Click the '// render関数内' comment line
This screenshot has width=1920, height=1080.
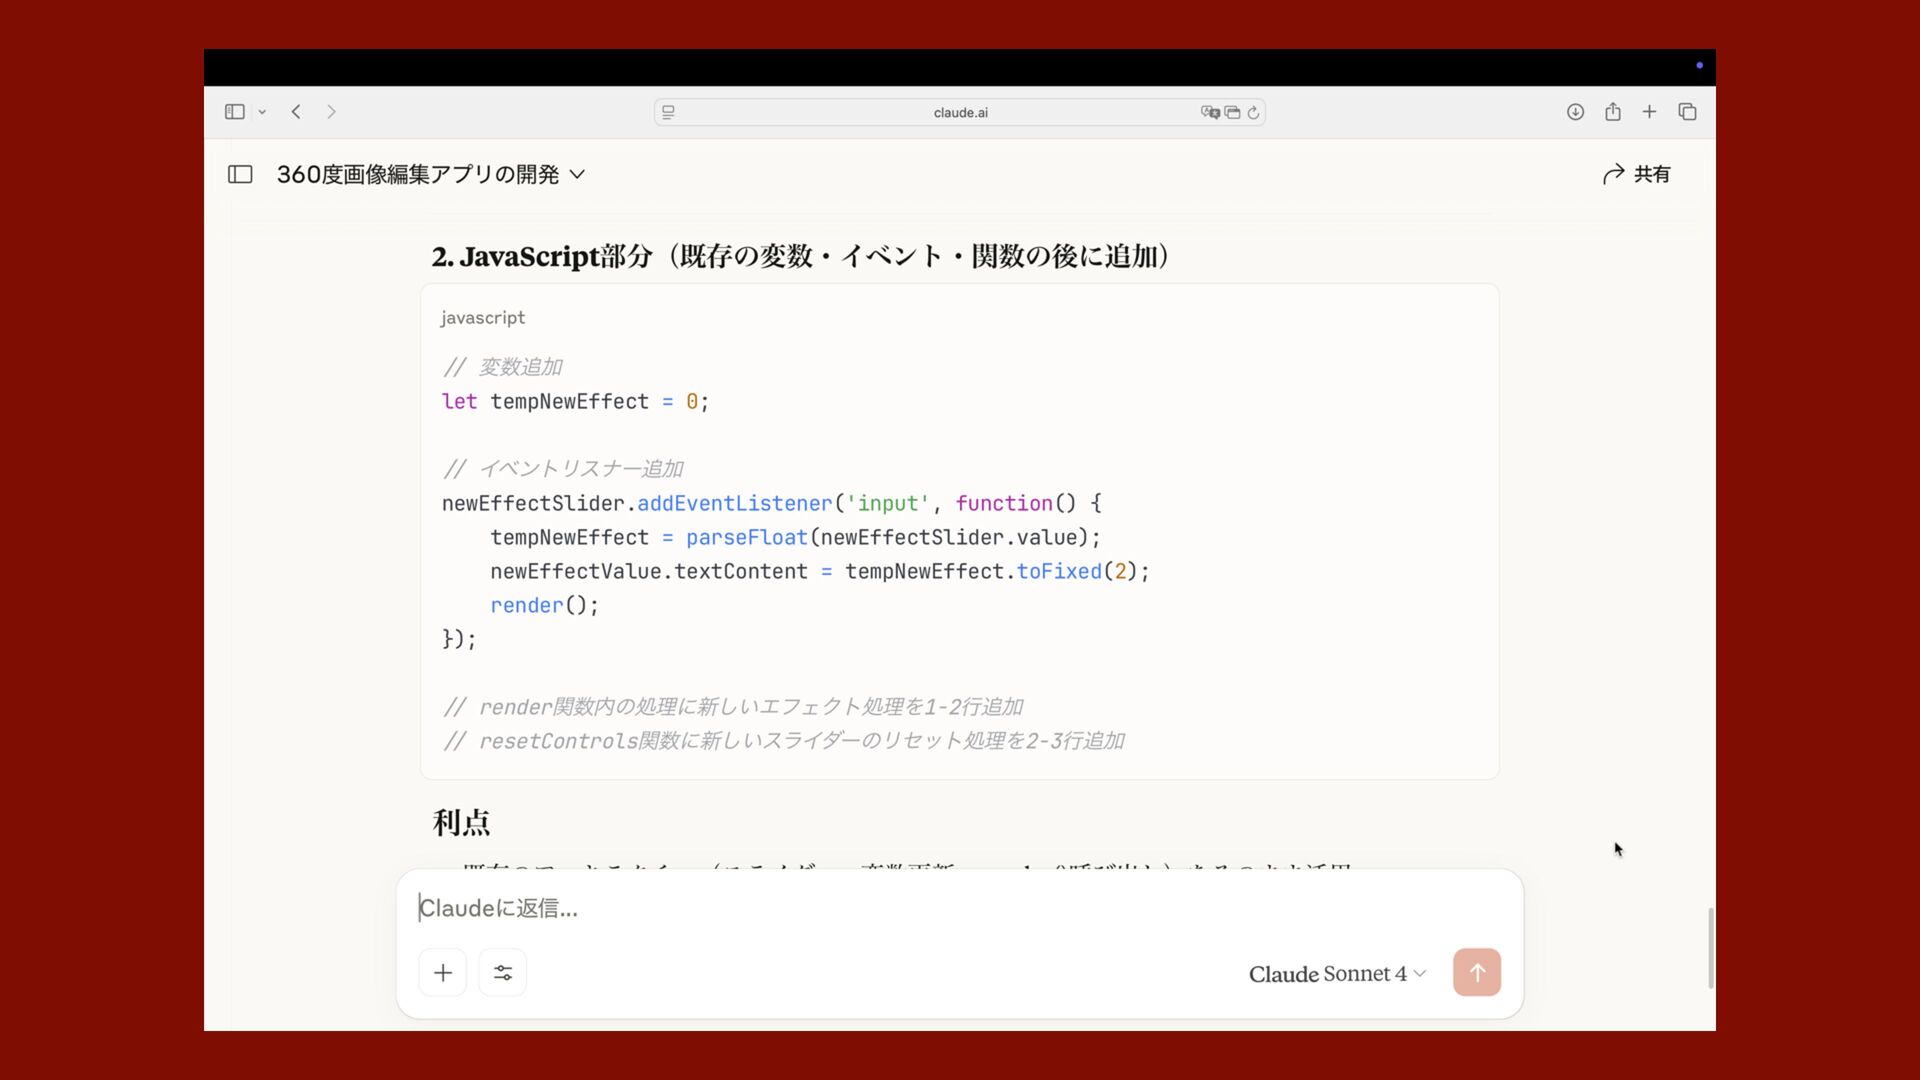coord(733,707)
